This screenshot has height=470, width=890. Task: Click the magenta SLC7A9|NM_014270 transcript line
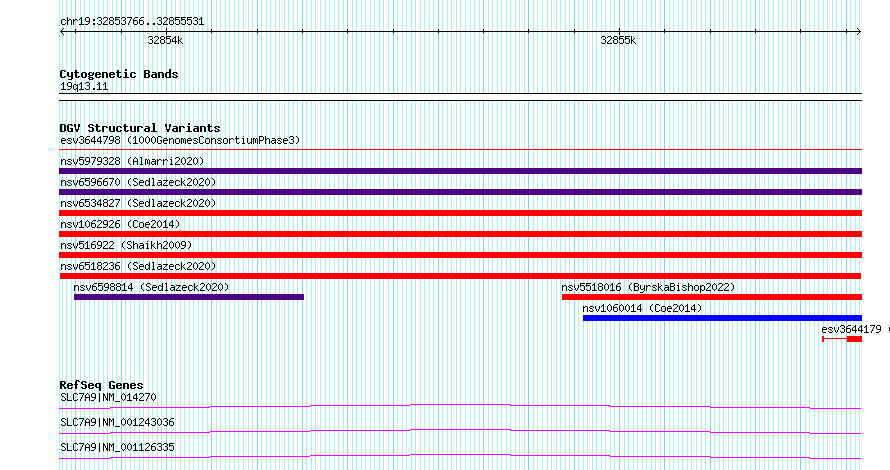tap(460, 406)
